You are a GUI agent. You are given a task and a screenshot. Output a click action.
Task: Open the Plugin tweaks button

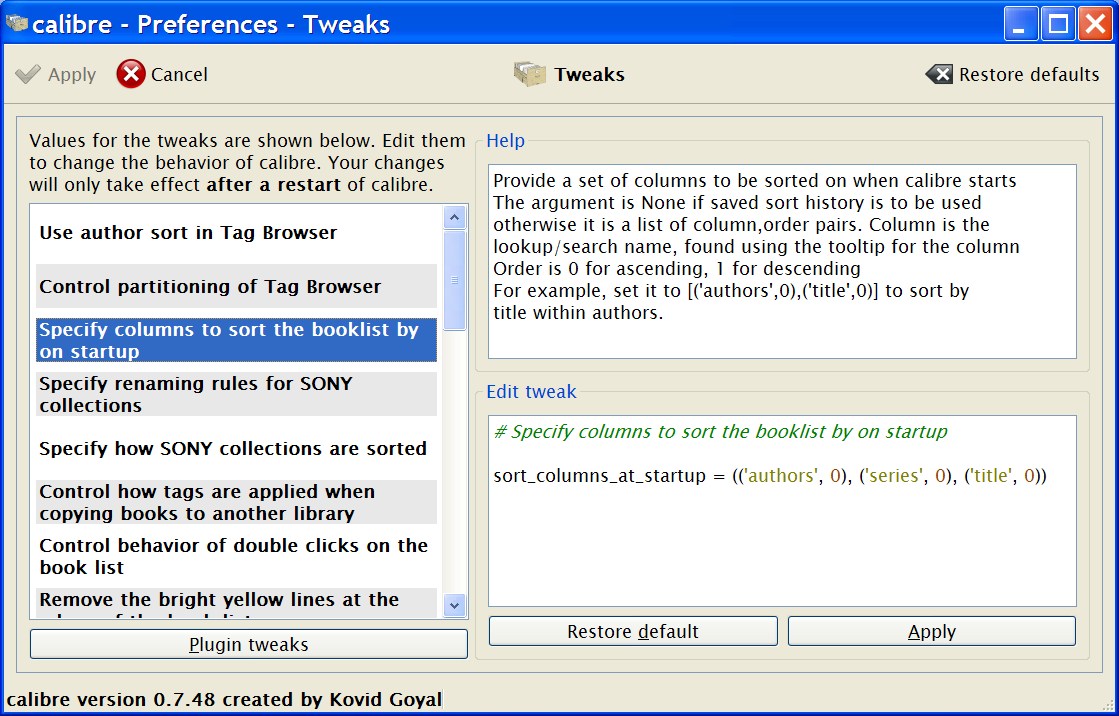(x=248, y=645)
